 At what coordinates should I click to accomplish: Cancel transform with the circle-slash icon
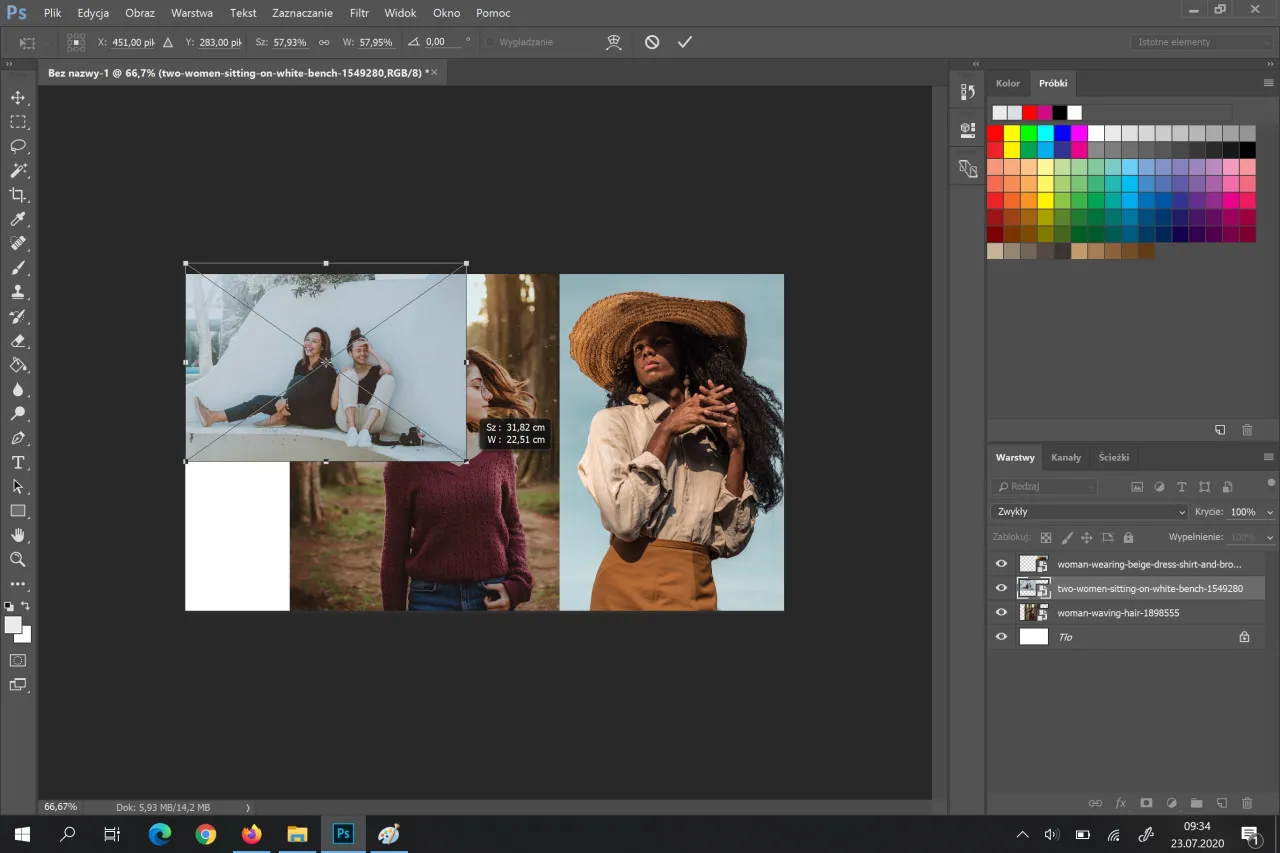tap(652, 42)
